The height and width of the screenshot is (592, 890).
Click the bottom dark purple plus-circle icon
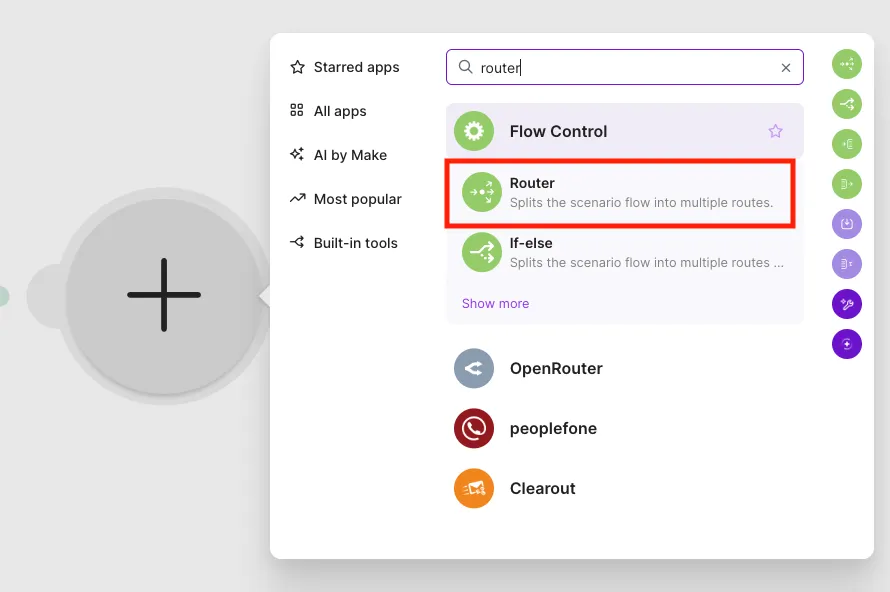click(847, 344)
